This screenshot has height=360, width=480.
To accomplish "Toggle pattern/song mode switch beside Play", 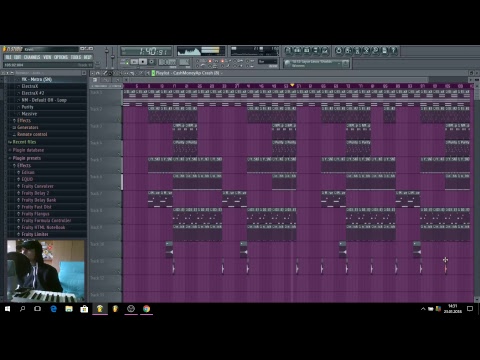I will pyautogui.click(x=125, y=62).
